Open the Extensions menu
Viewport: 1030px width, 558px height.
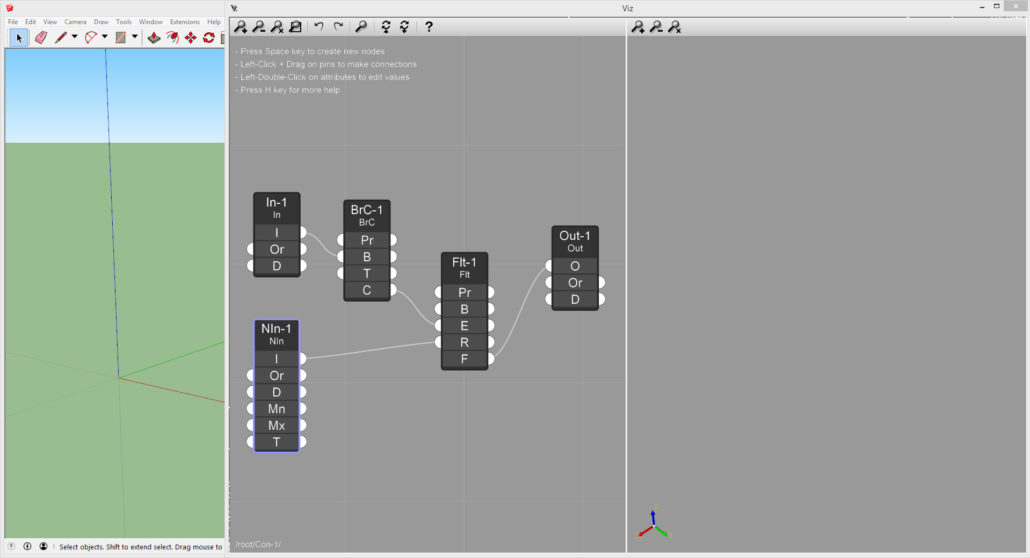pos(184,21)
